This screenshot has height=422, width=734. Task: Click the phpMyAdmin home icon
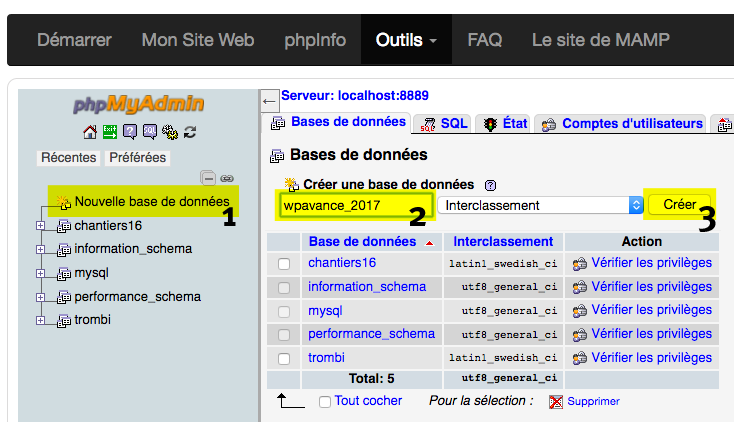click(90, 132)
